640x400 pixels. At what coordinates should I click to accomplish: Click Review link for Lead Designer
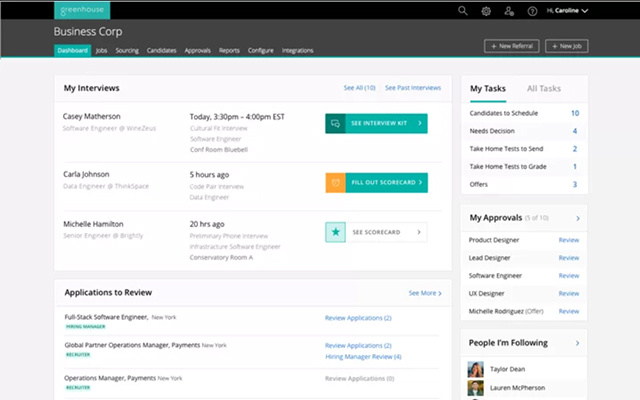pos(569,258)
